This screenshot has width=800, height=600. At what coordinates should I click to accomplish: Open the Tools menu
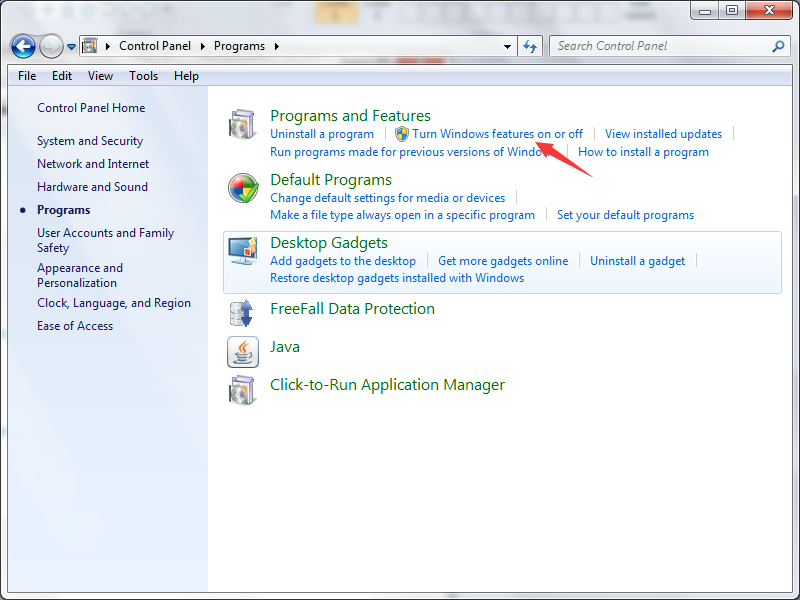point(143,76)
